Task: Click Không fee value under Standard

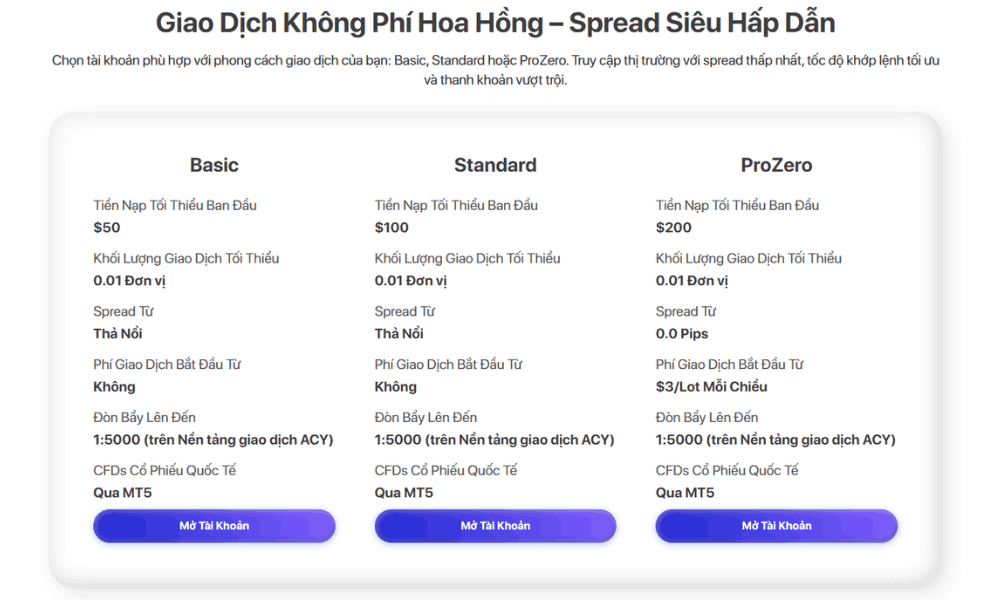Action: (395, 387)
